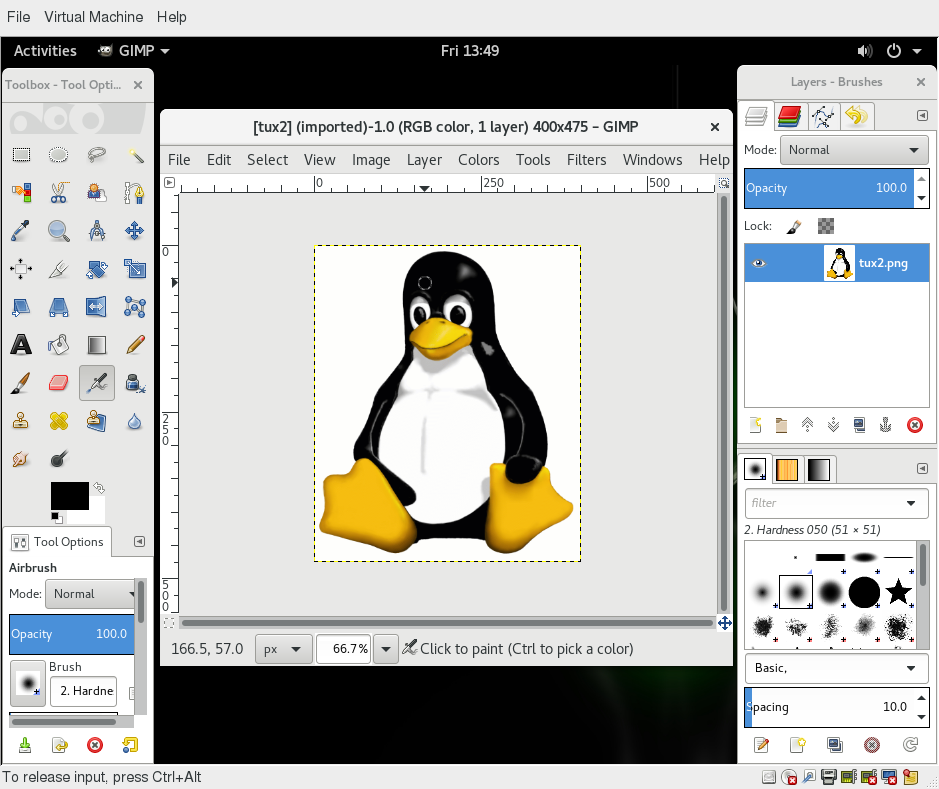Open the Layer menu
The width and height of the screenshot is (939, 789).
424,160
